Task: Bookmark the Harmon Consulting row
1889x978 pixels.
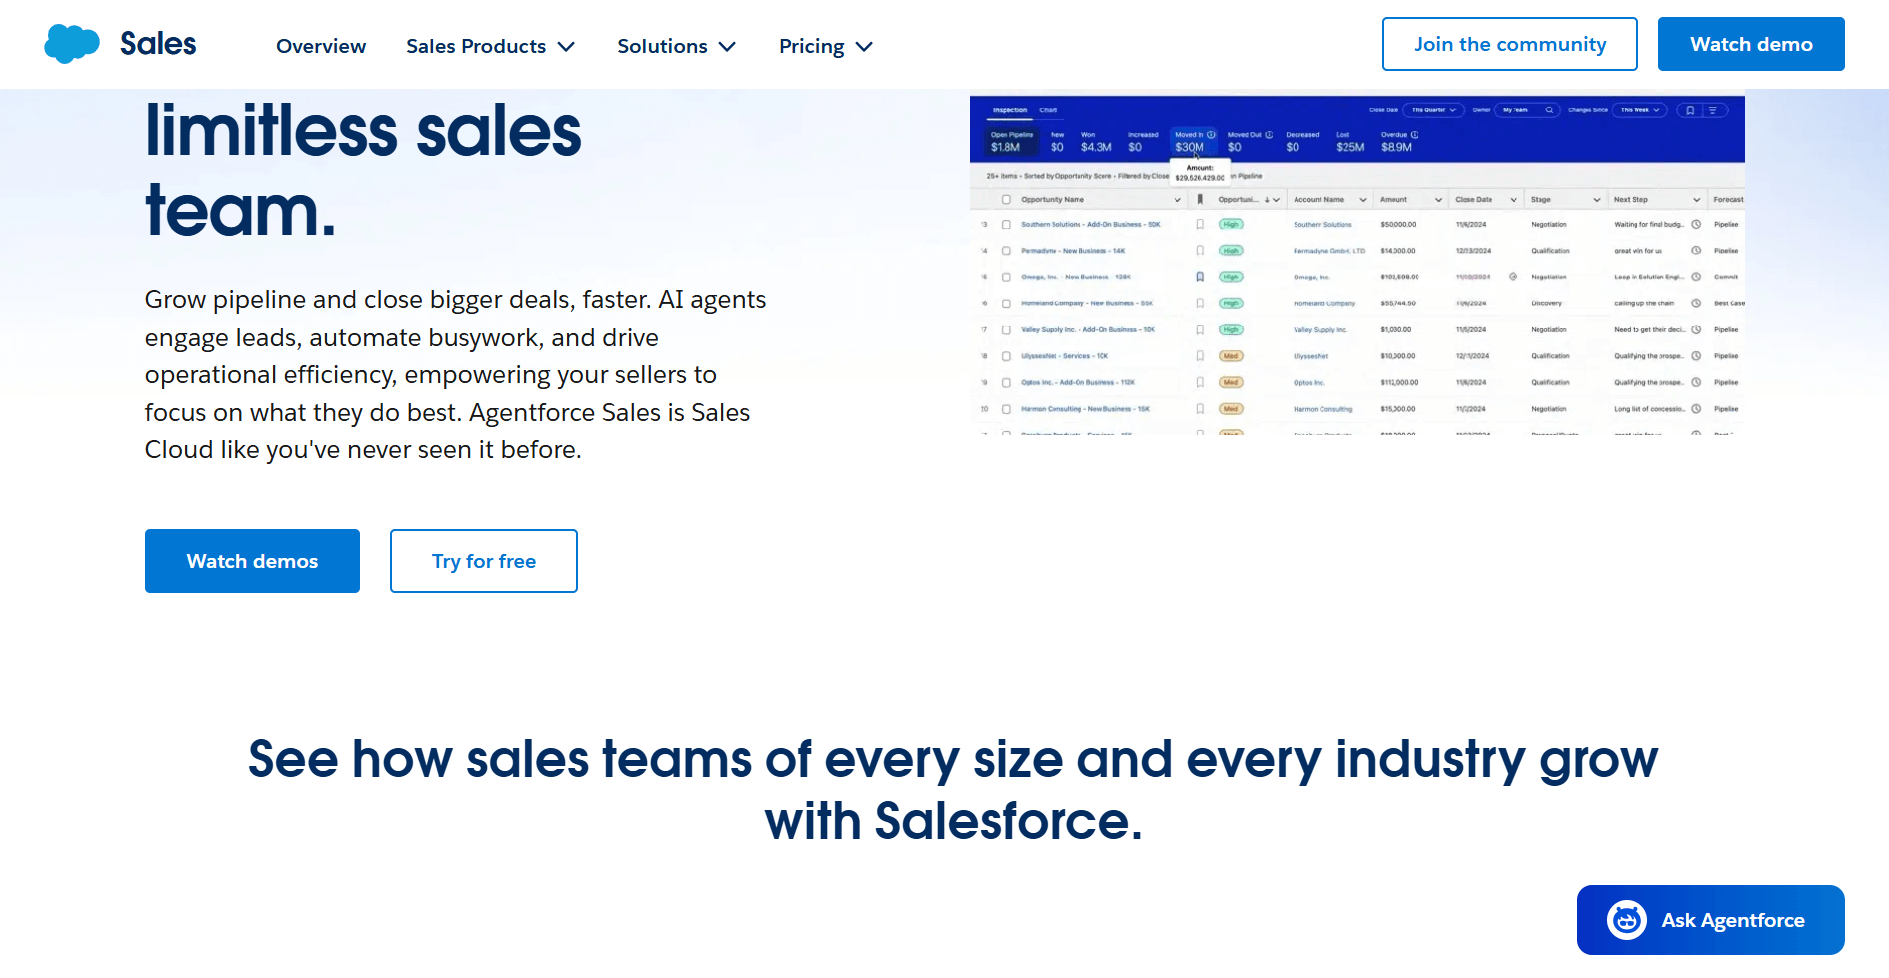Action: (x=1200, y=409)
